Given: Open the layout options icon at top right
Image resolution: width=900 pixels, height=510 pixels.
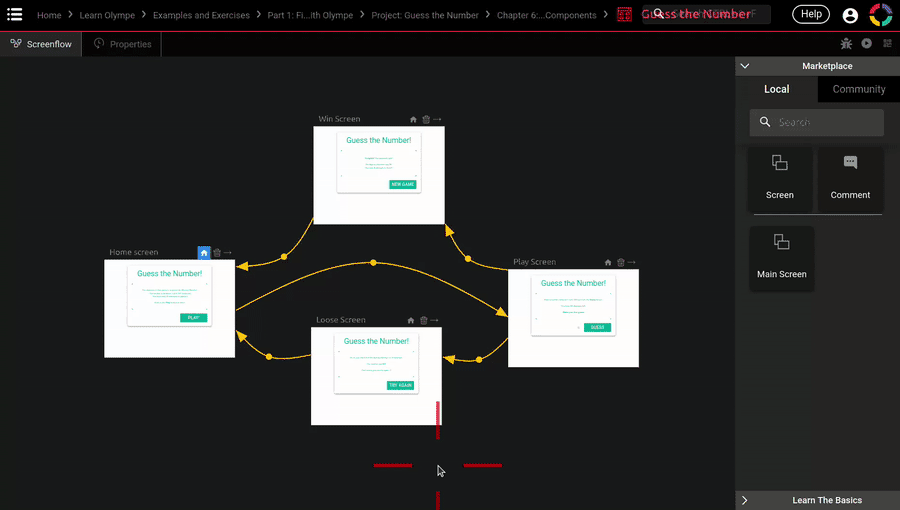Looking at the screenshot, I should 886,44.
